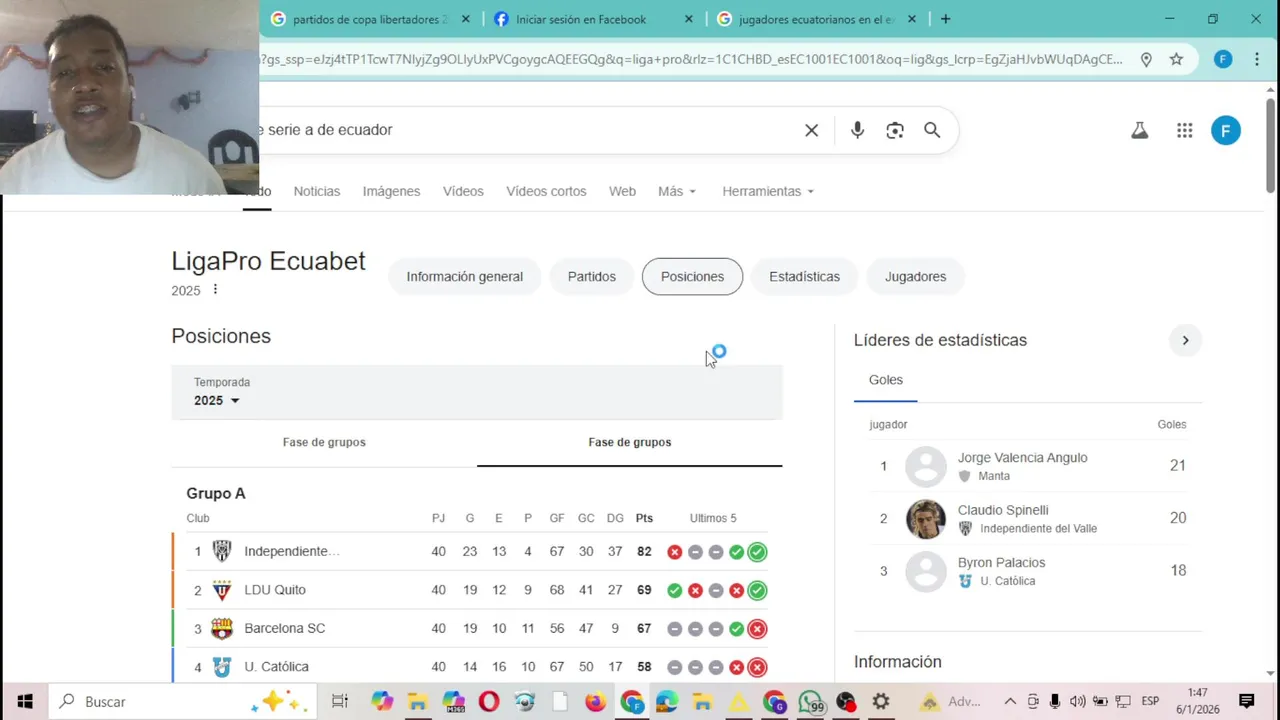Click the Barcelona SC club crest

pos(222,628)
